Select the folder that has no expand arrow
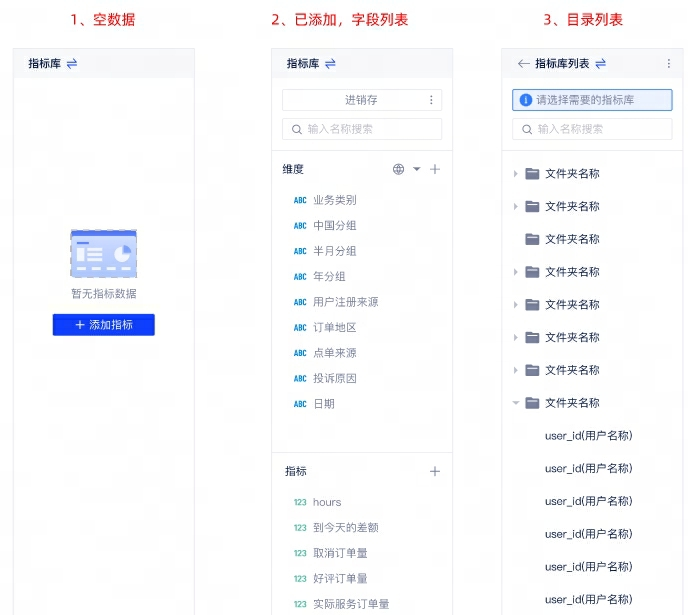Screen dimensions: 695x615 point(571,239)
